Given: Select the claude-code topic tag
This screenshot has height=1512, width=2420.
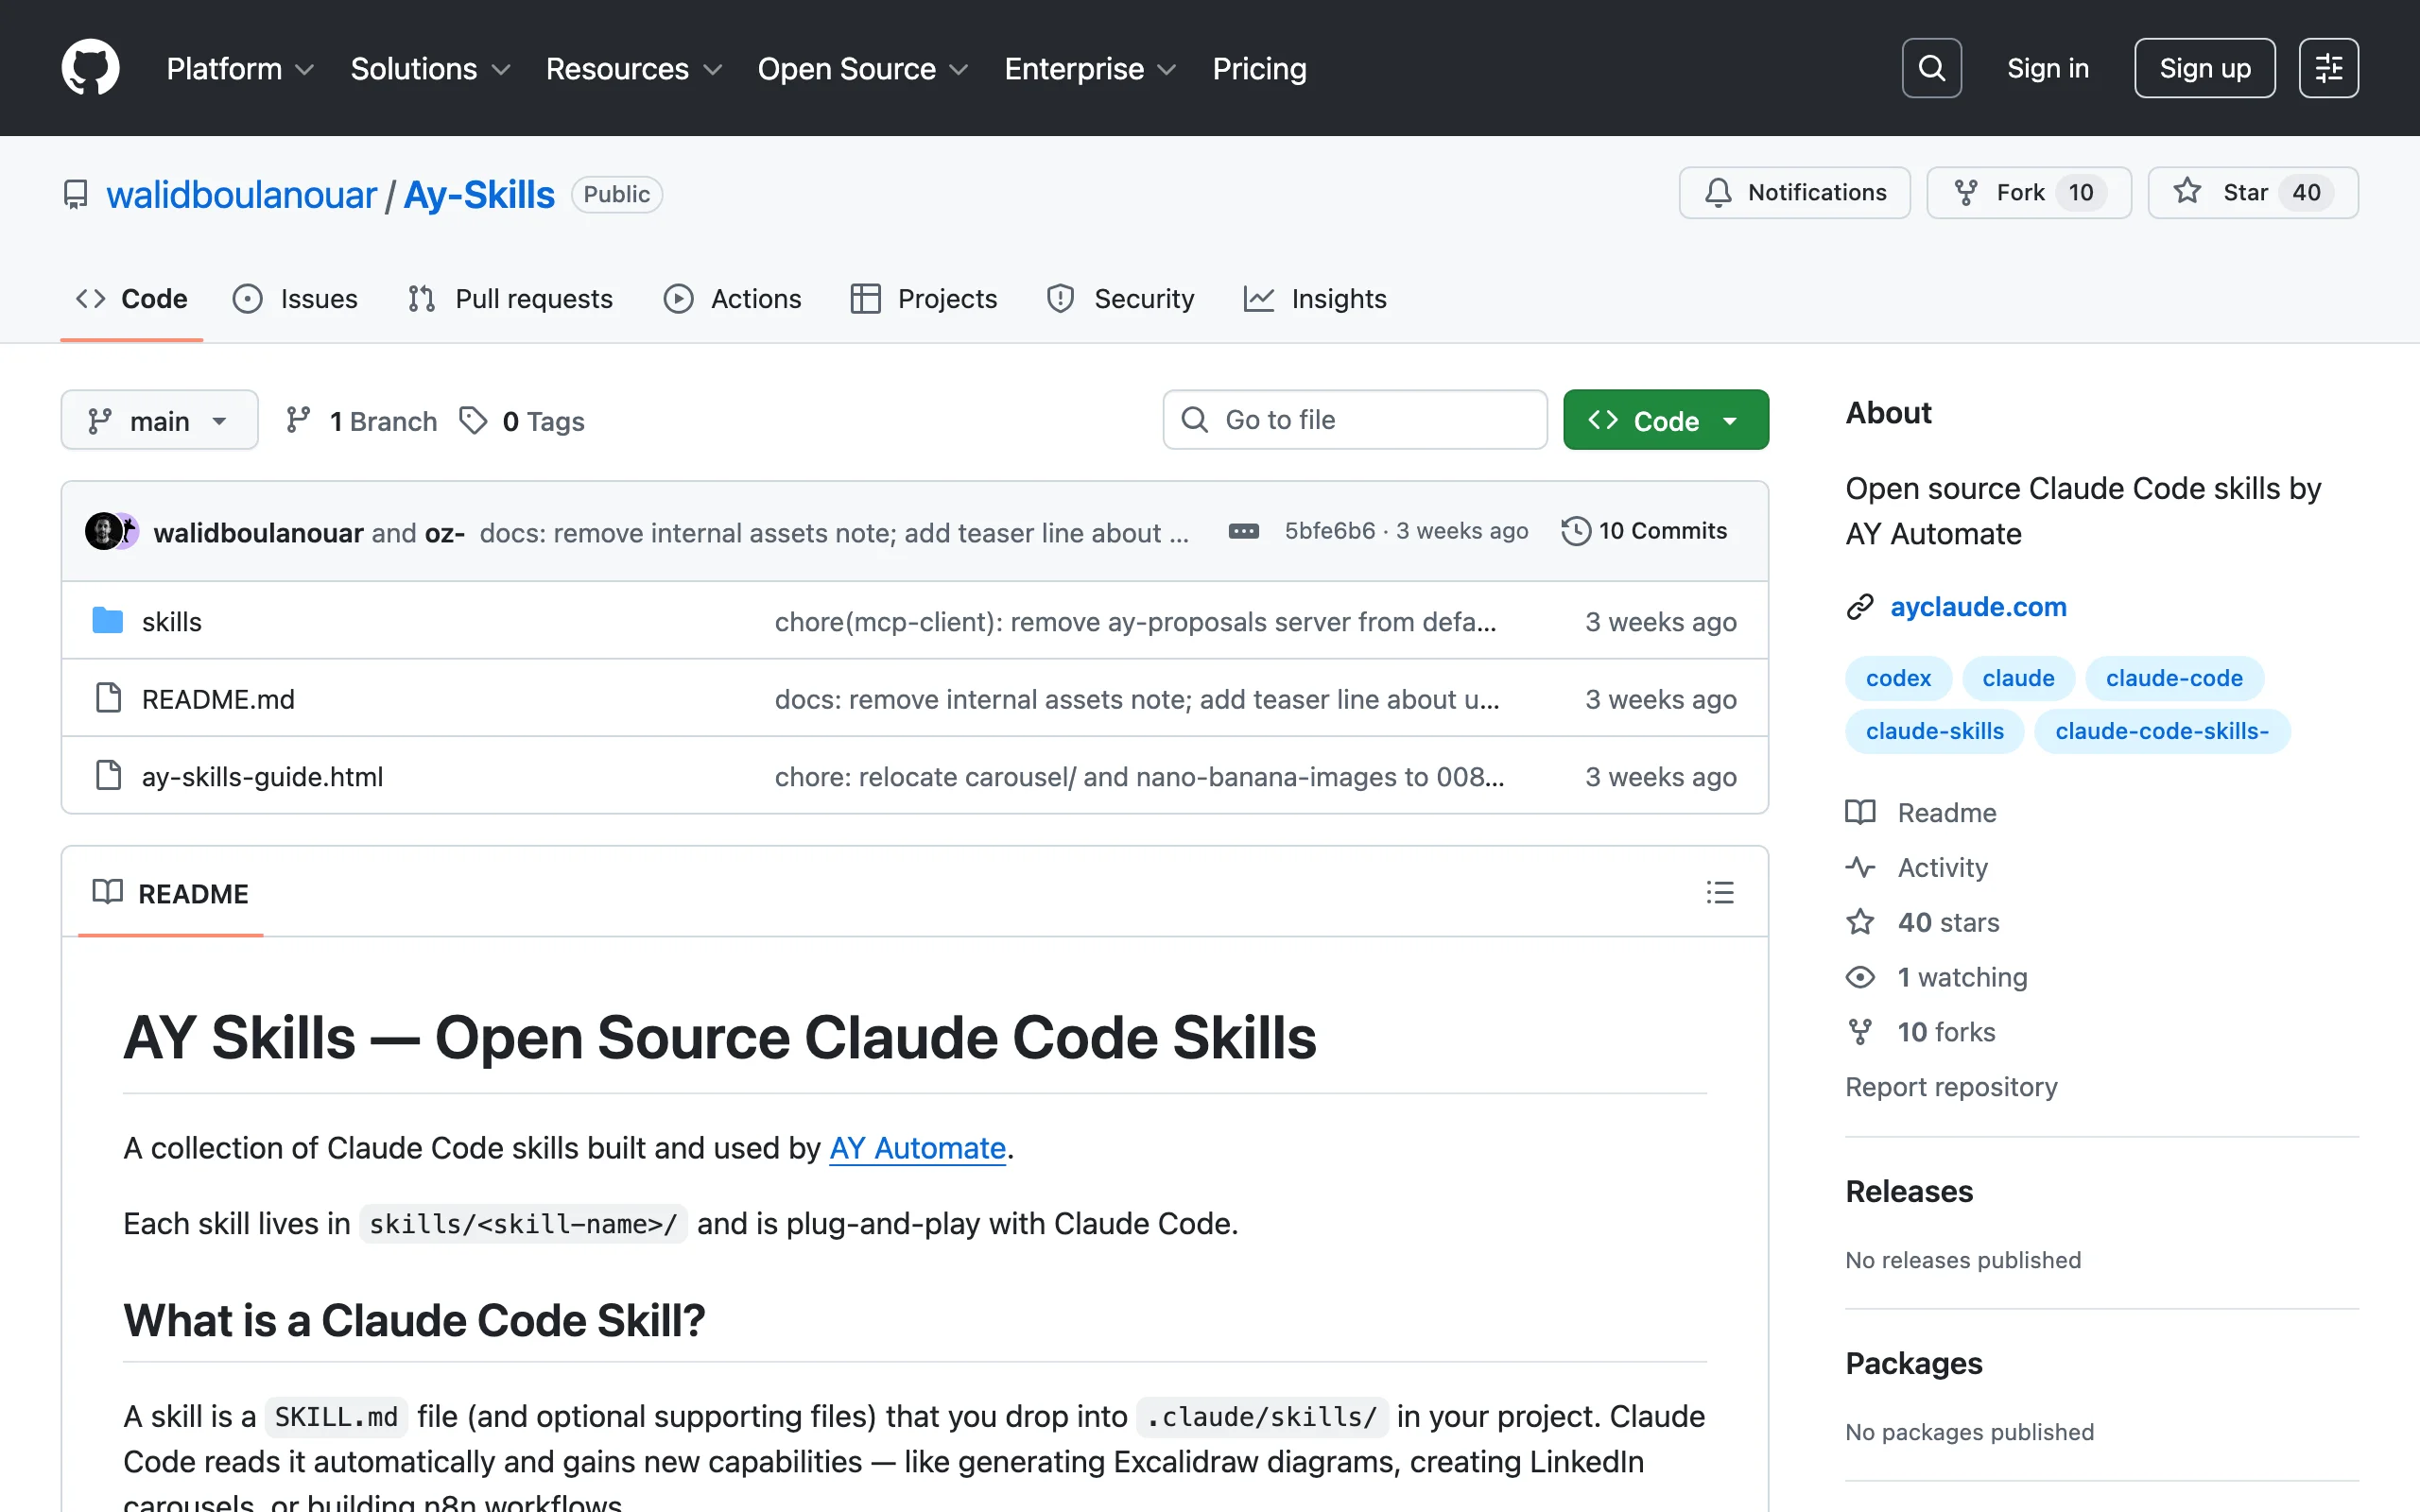Looking at the screenshot, I should coord(2173,678).
